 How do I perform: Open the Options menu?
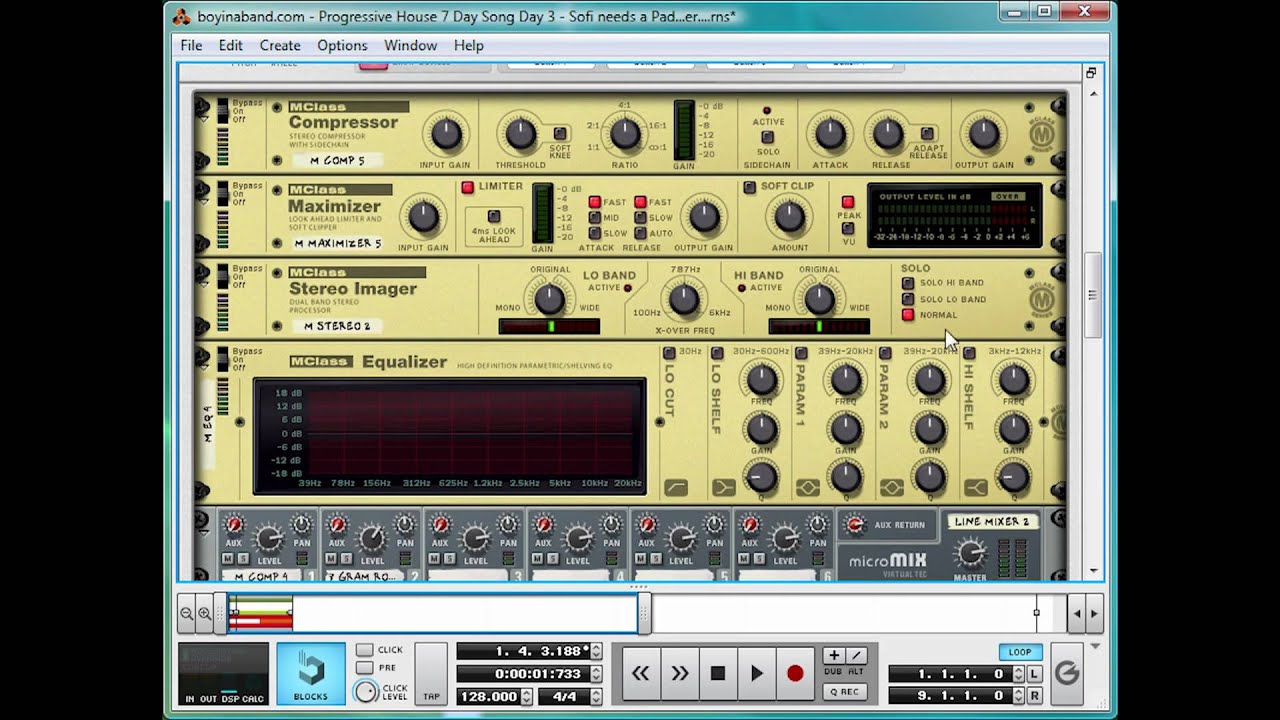342,45
